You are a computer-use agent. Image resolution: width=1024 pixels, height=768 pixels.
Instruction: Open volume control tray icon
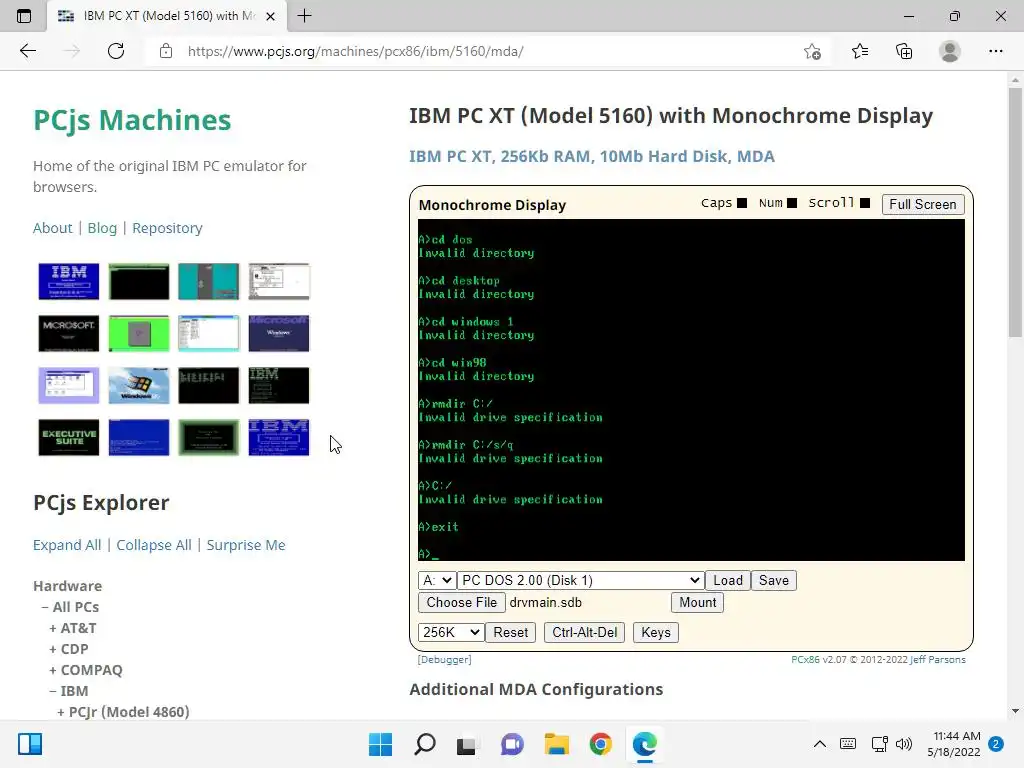903,744
